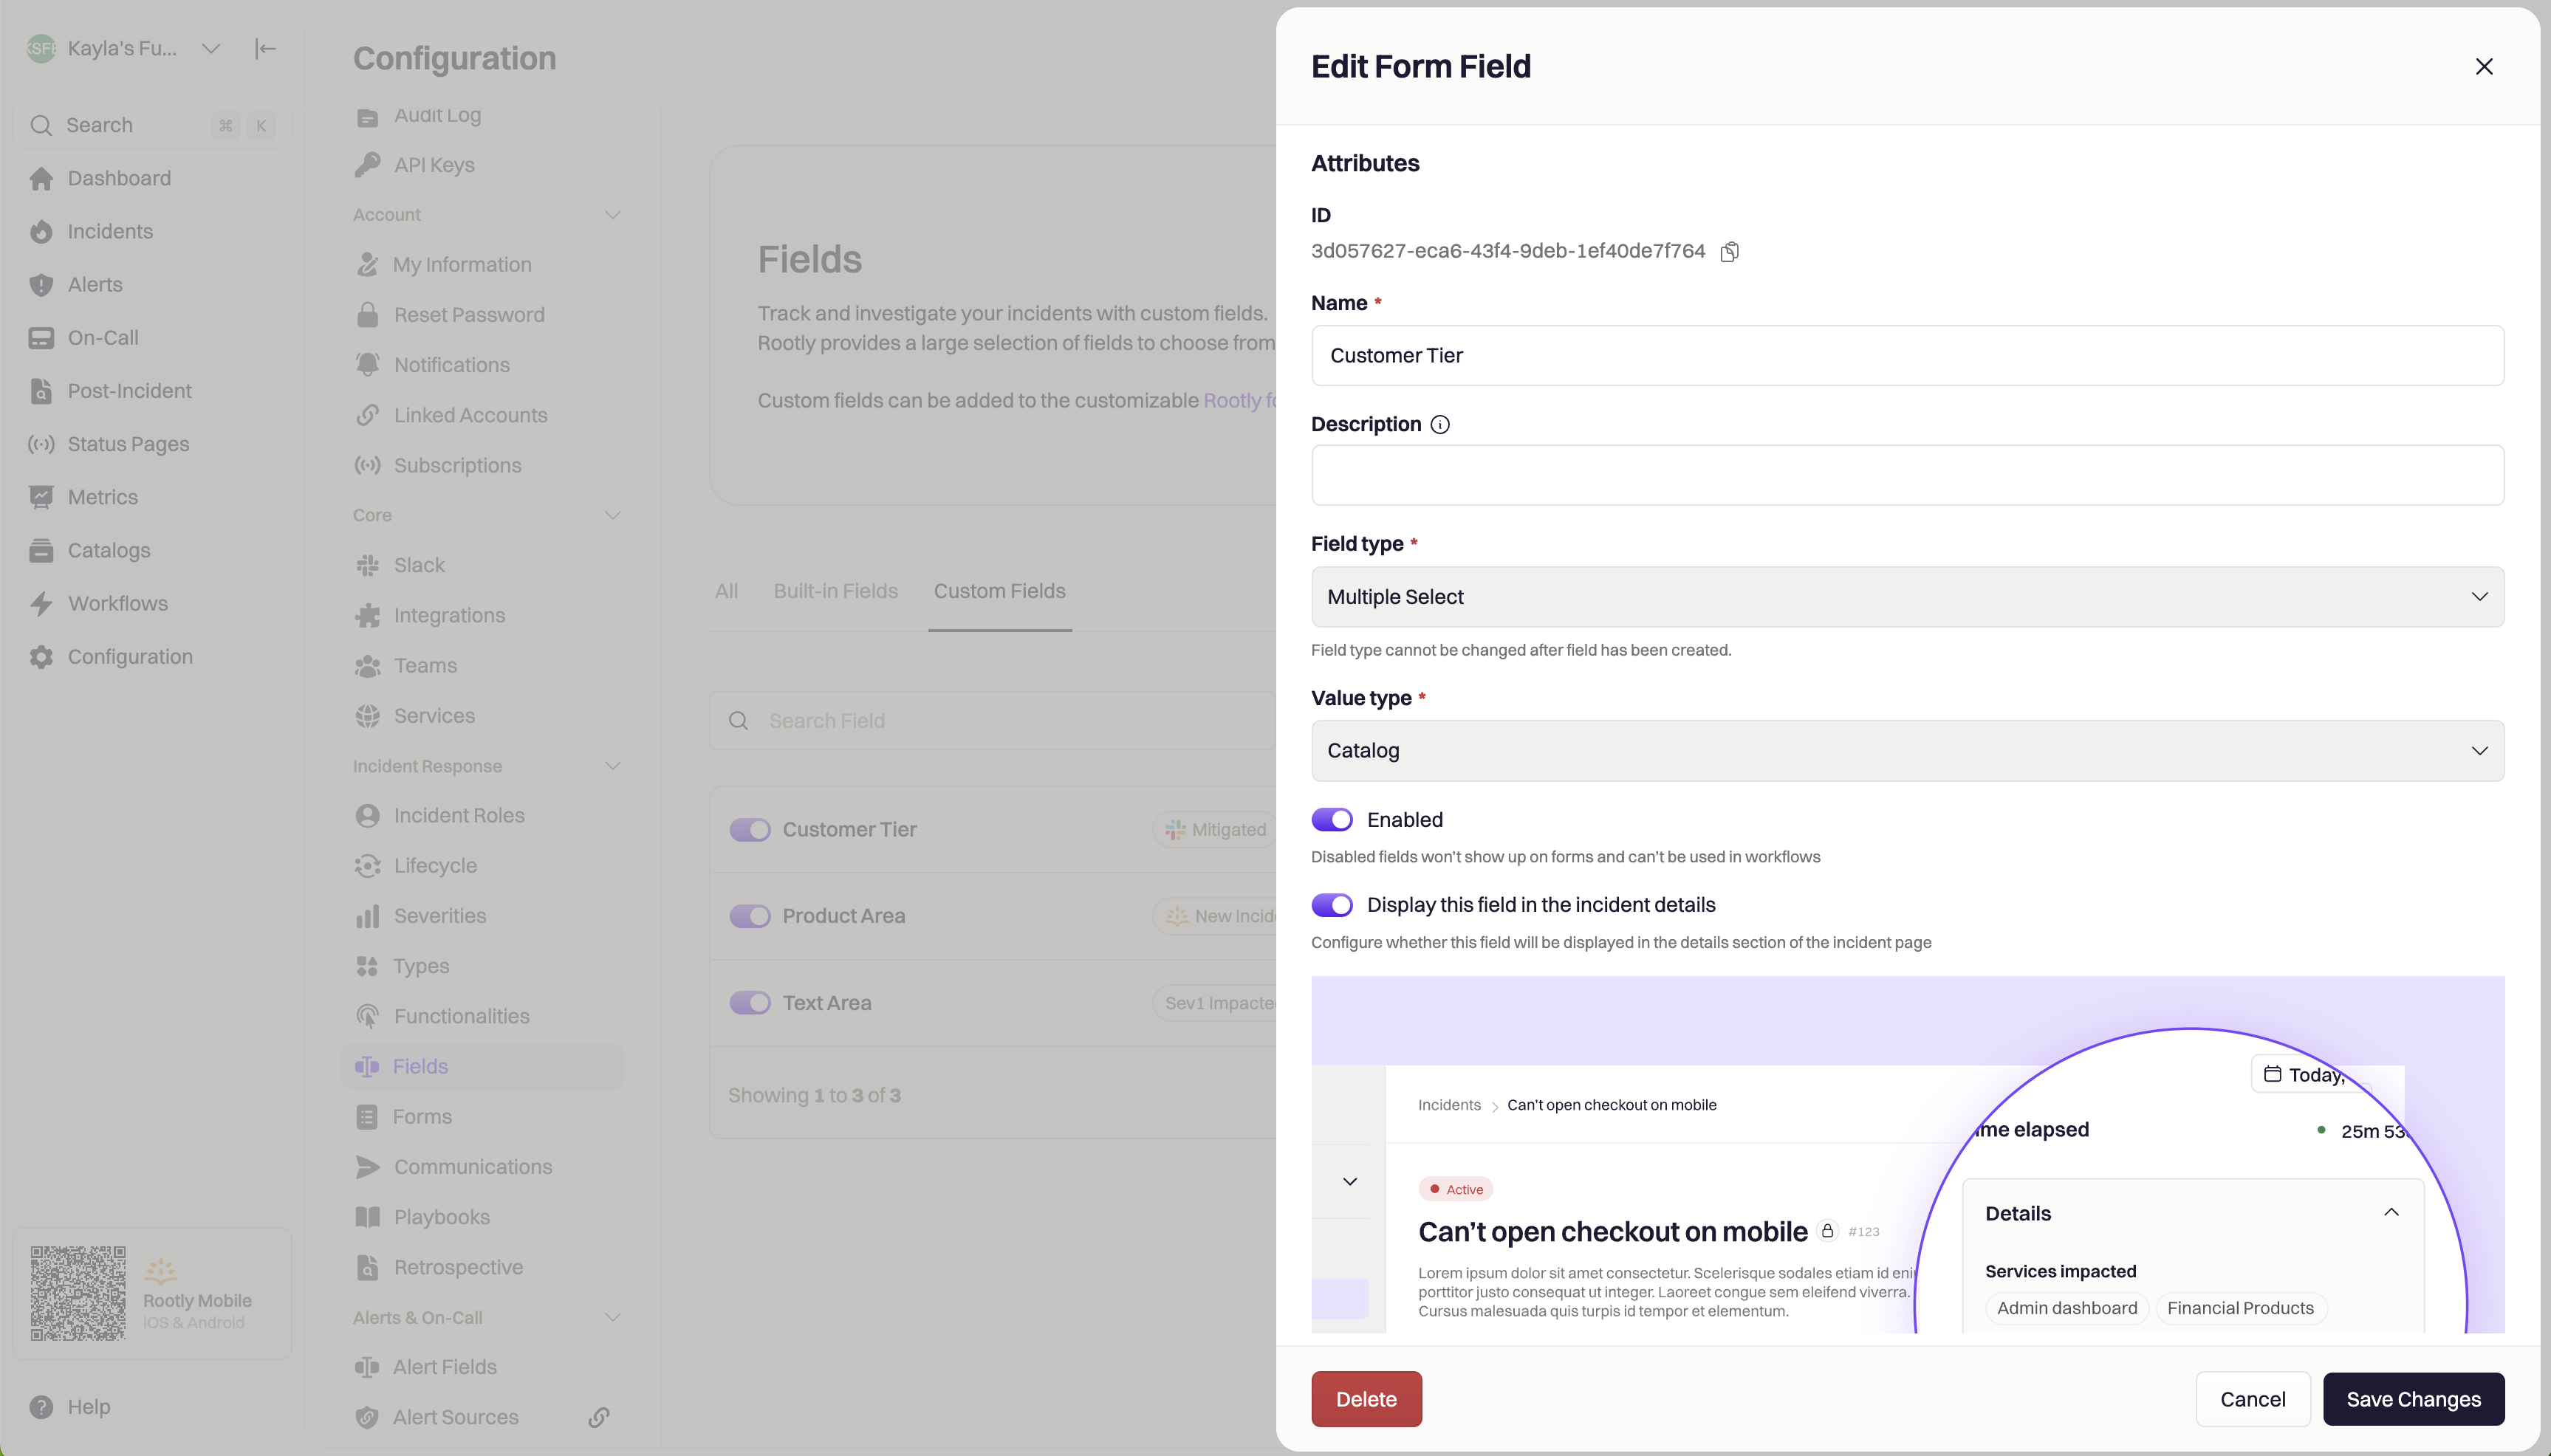This screenshot has height=1456, width=2551.
Task: Select the Custom Fields tab
Action: click(1000, 591)
